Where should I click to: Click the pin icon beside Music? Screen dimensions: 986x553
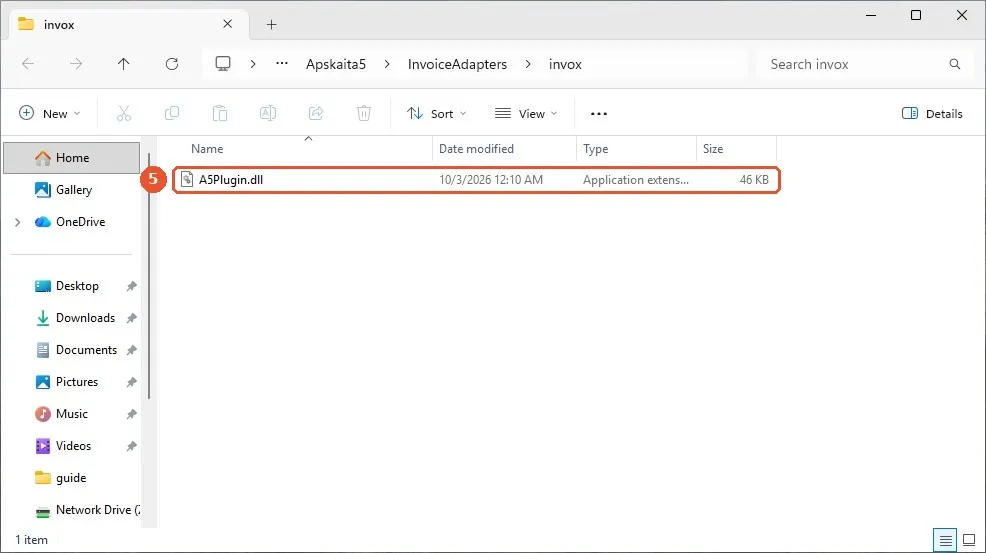(131, 415)
